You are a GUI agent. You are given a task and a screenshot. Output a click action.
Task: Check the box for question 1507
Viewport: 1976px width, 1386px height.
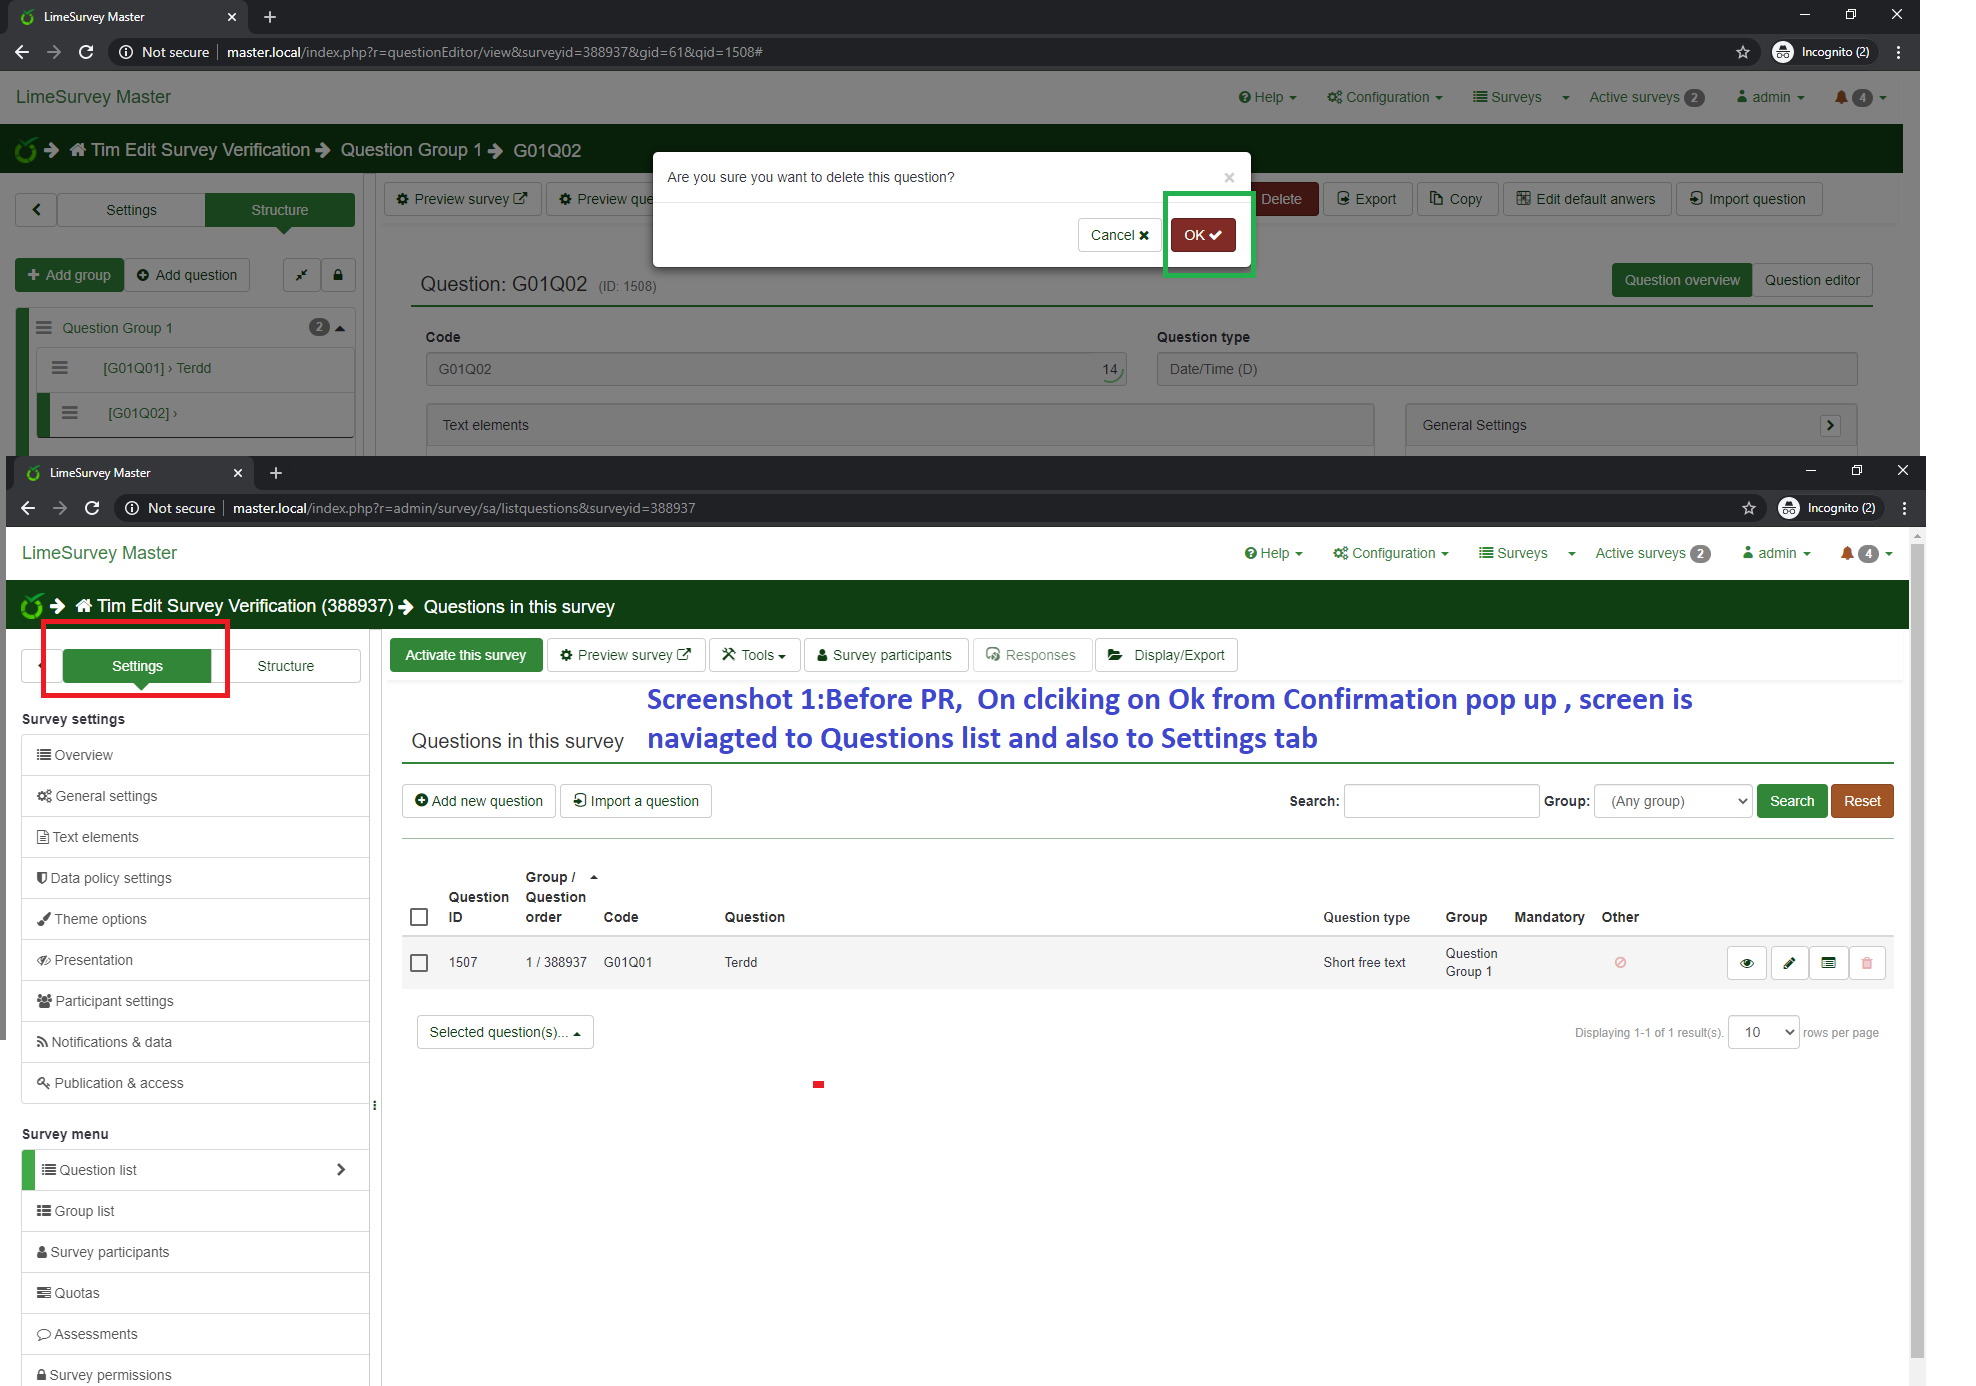point(419,962)
